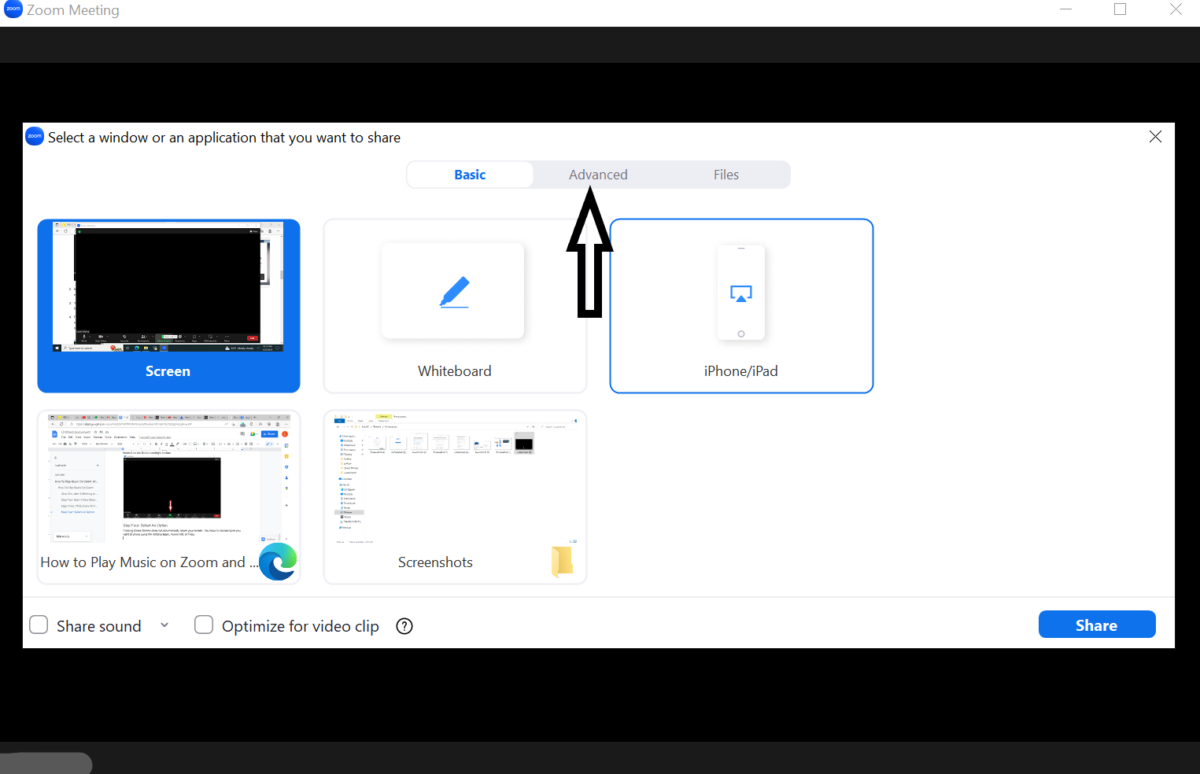
Task: Pick the How to Play Music browser window
Action: coord(168,497)
